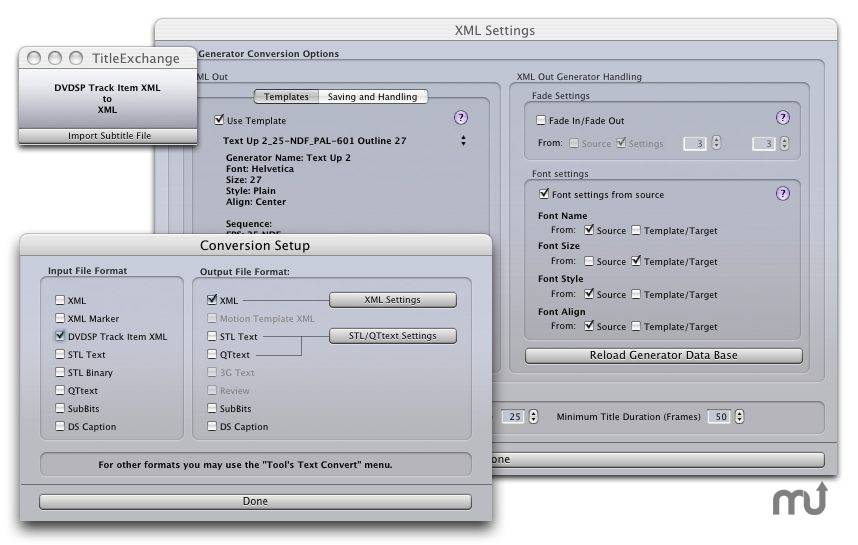This screenshot has width=858, height=545.
Task: Toggle Font Align Source checkbox
Action: coord(589,326)
